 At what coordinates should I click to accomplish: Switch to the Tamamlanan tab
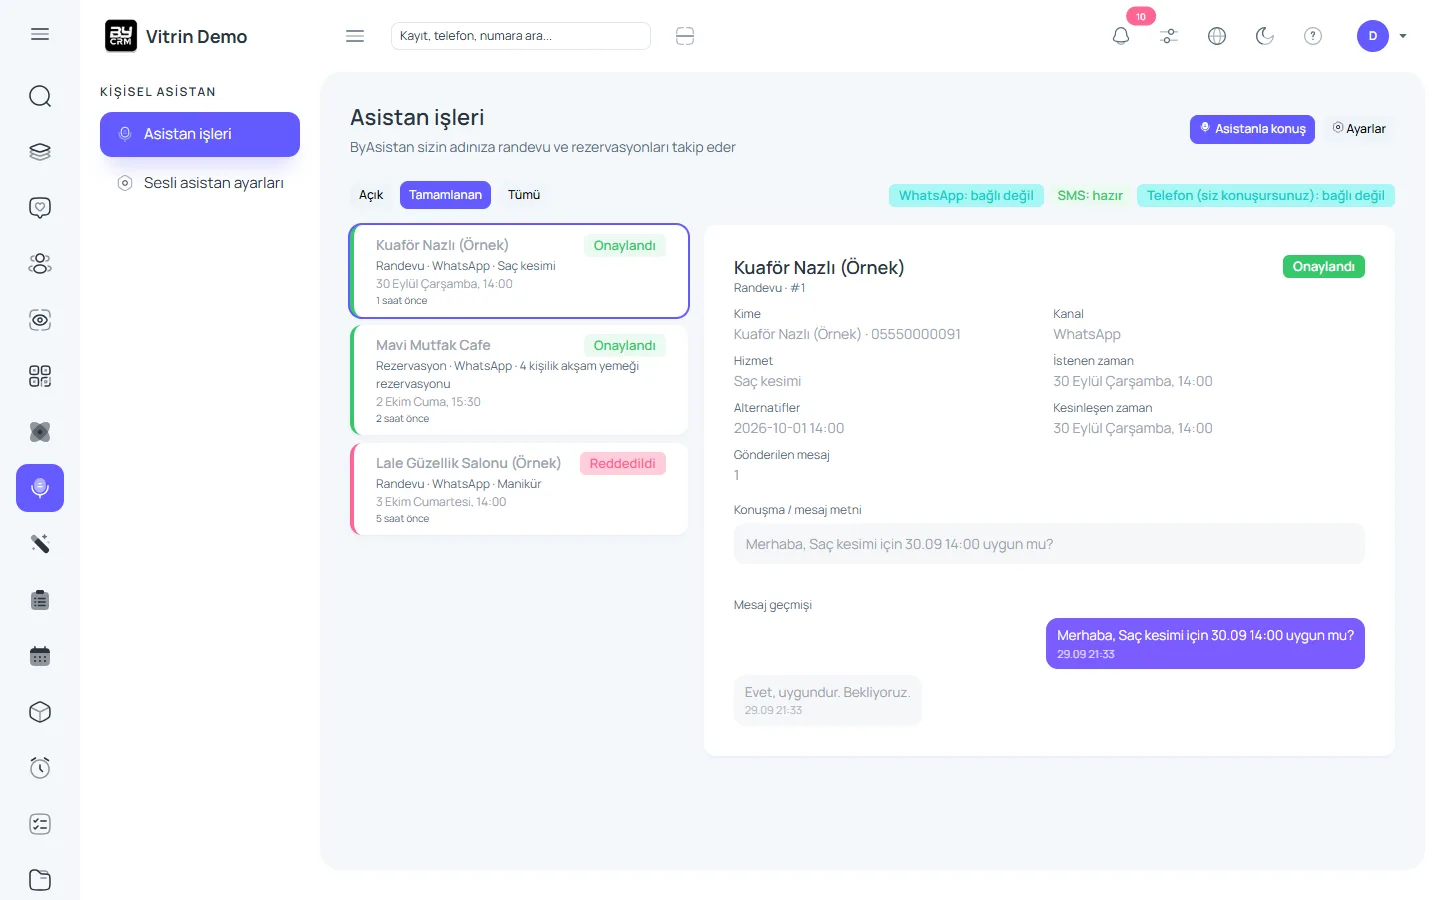(x=445, y=195)
